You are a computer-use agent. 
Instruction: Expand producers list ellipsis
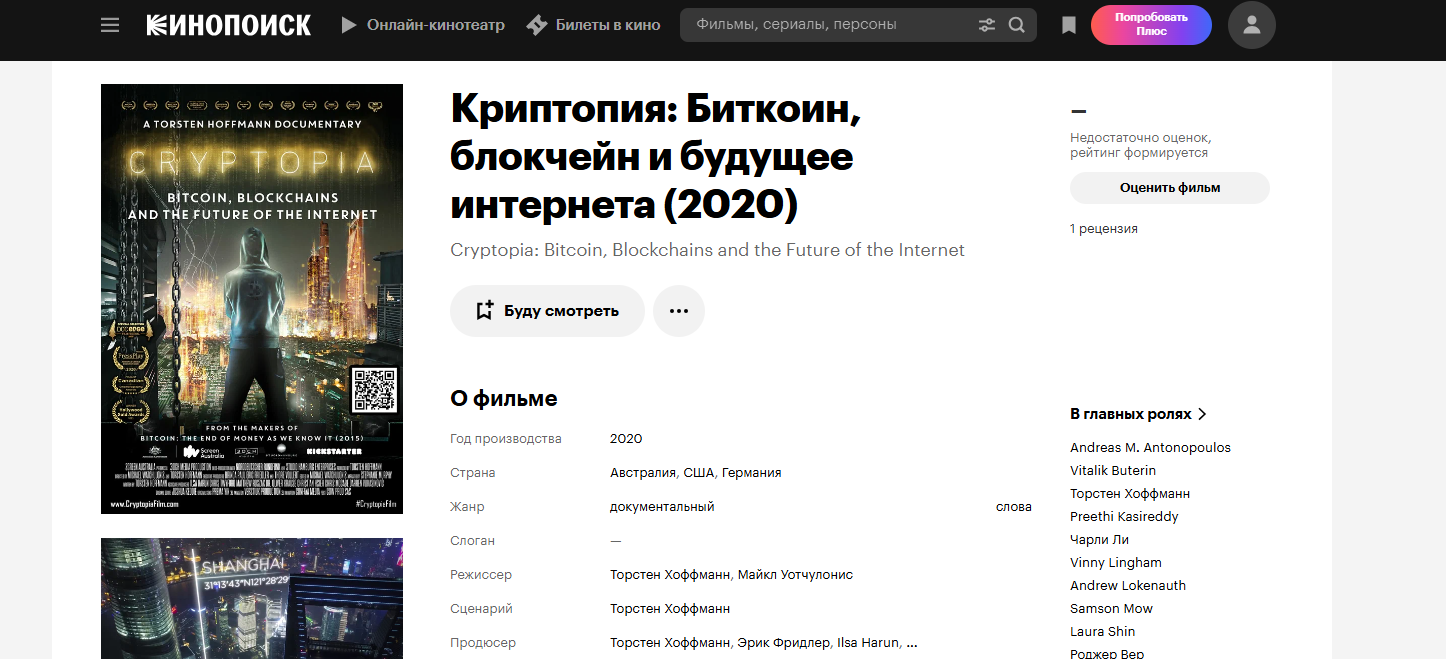coord(911,643)
